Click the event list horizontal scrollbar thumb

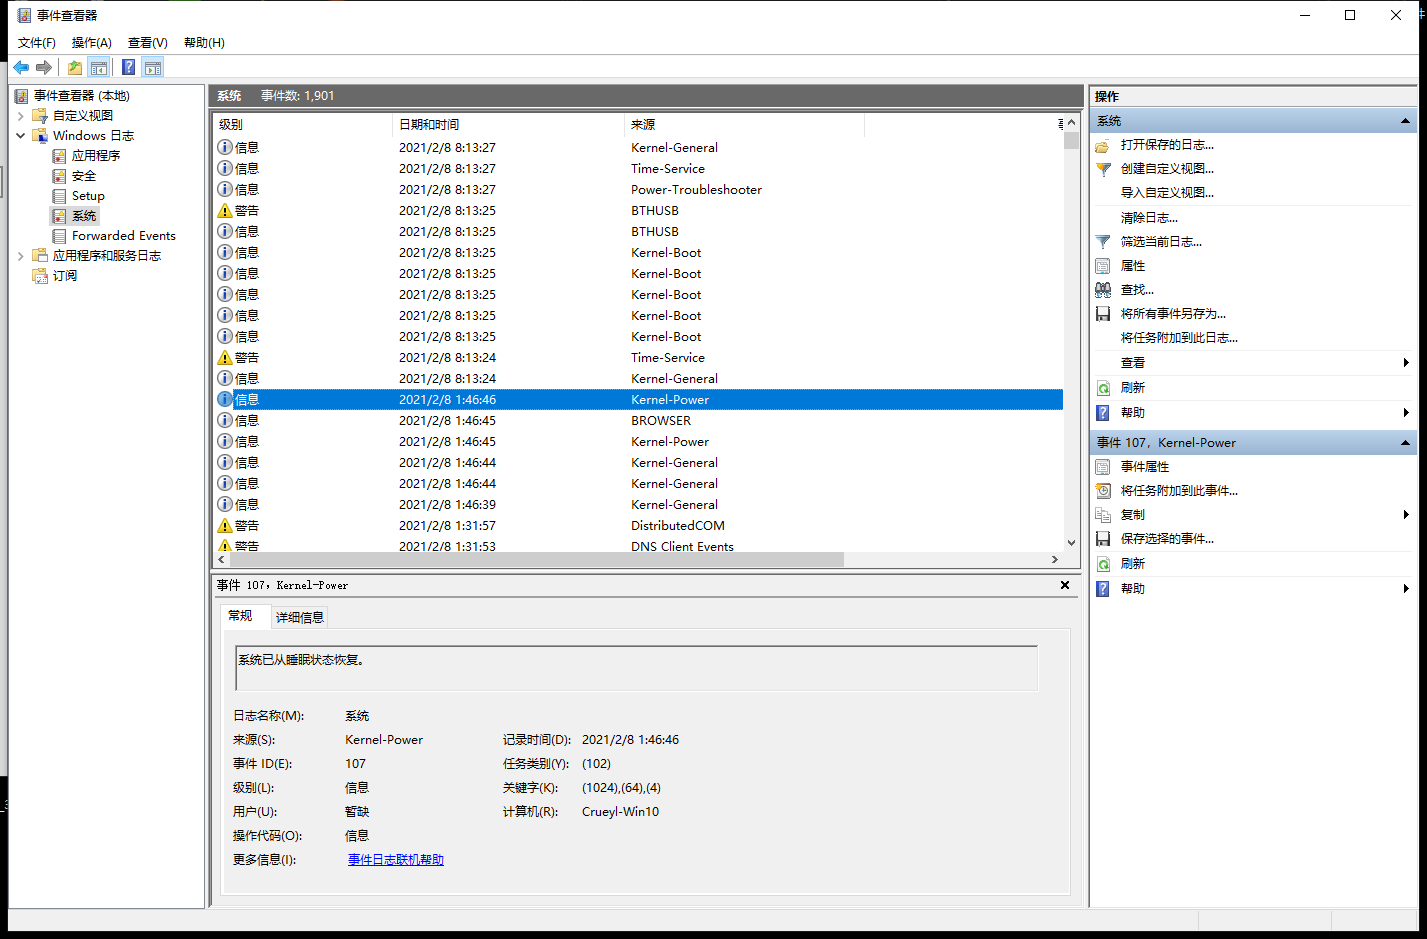pos(536,560)
